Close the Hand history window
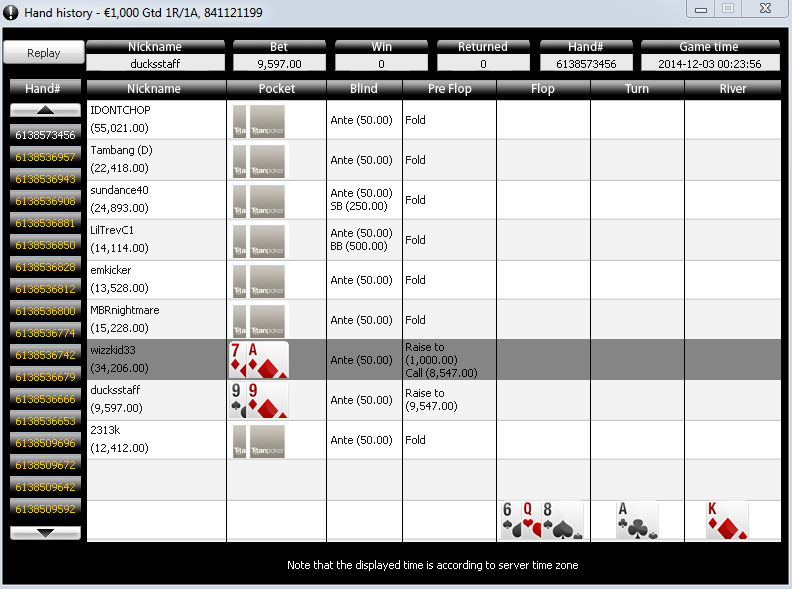Viewport: 792px width, 589px height. point(765,8)
